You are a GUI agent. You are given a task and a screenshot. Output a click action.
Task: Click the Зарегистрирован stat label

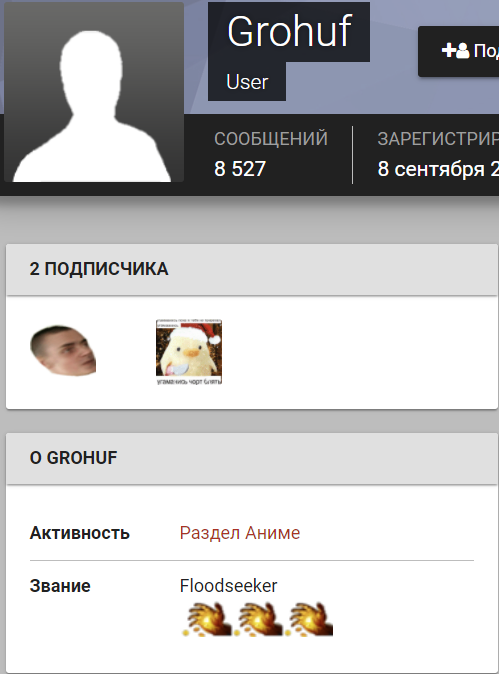[438, 139]
